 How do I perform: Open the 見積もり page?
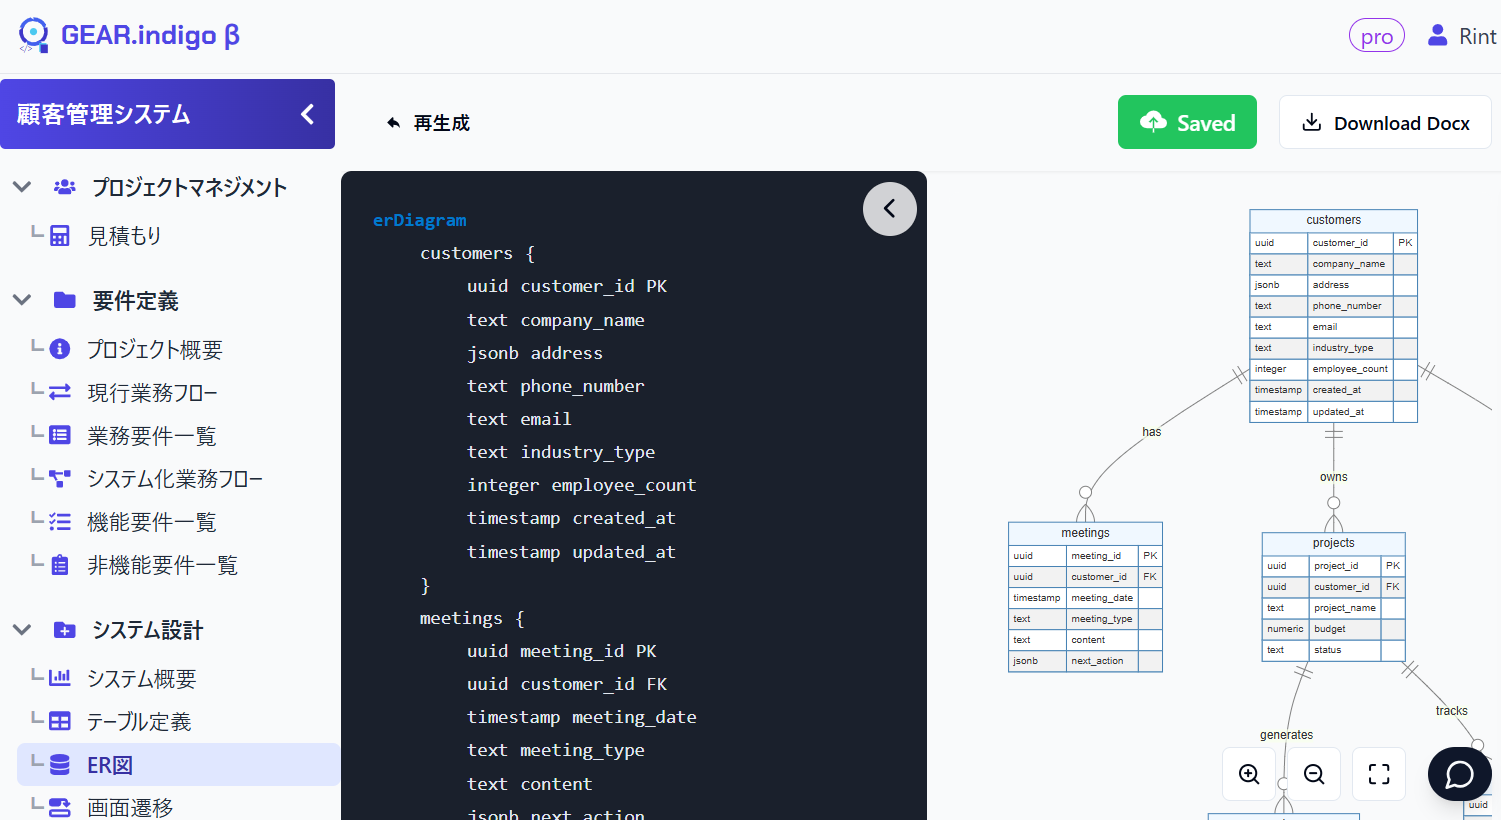click(124, 236)
